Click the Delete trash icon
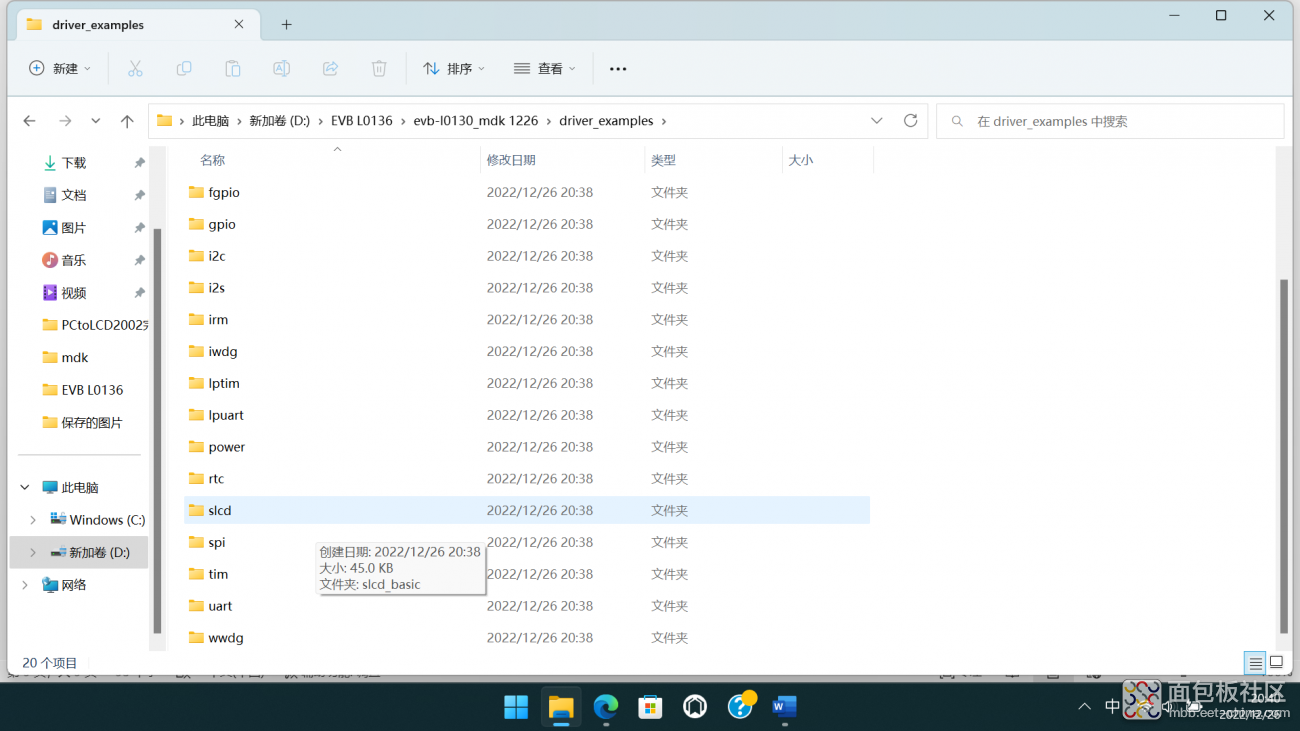The width and height of the screenshot is (1300, 731). 379,68
